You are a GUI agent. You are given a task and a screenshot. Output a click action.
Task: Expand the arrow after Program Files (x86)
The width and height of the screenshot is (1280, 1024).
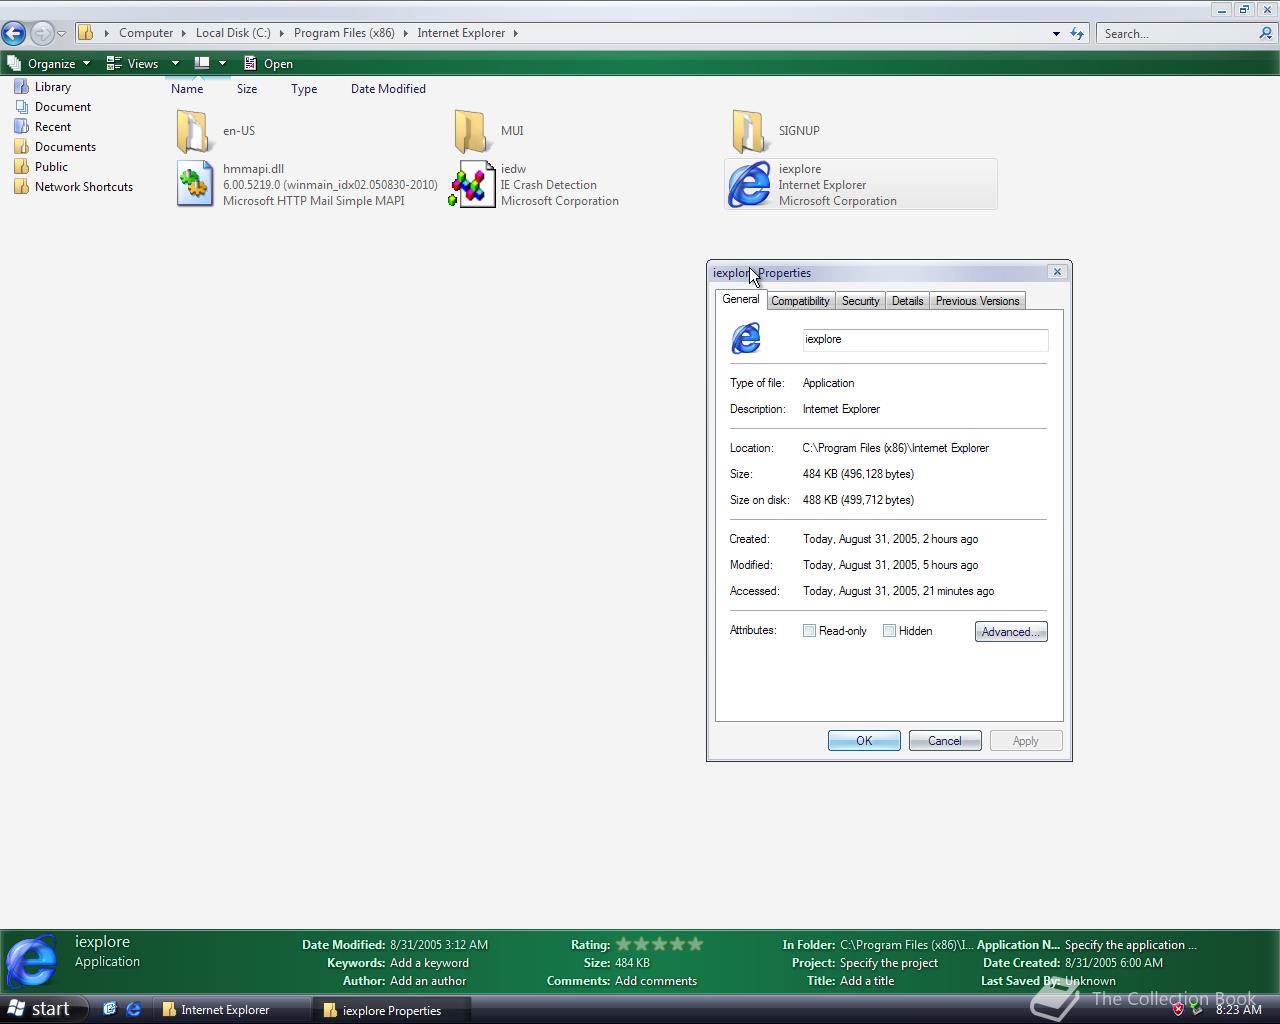405,33
